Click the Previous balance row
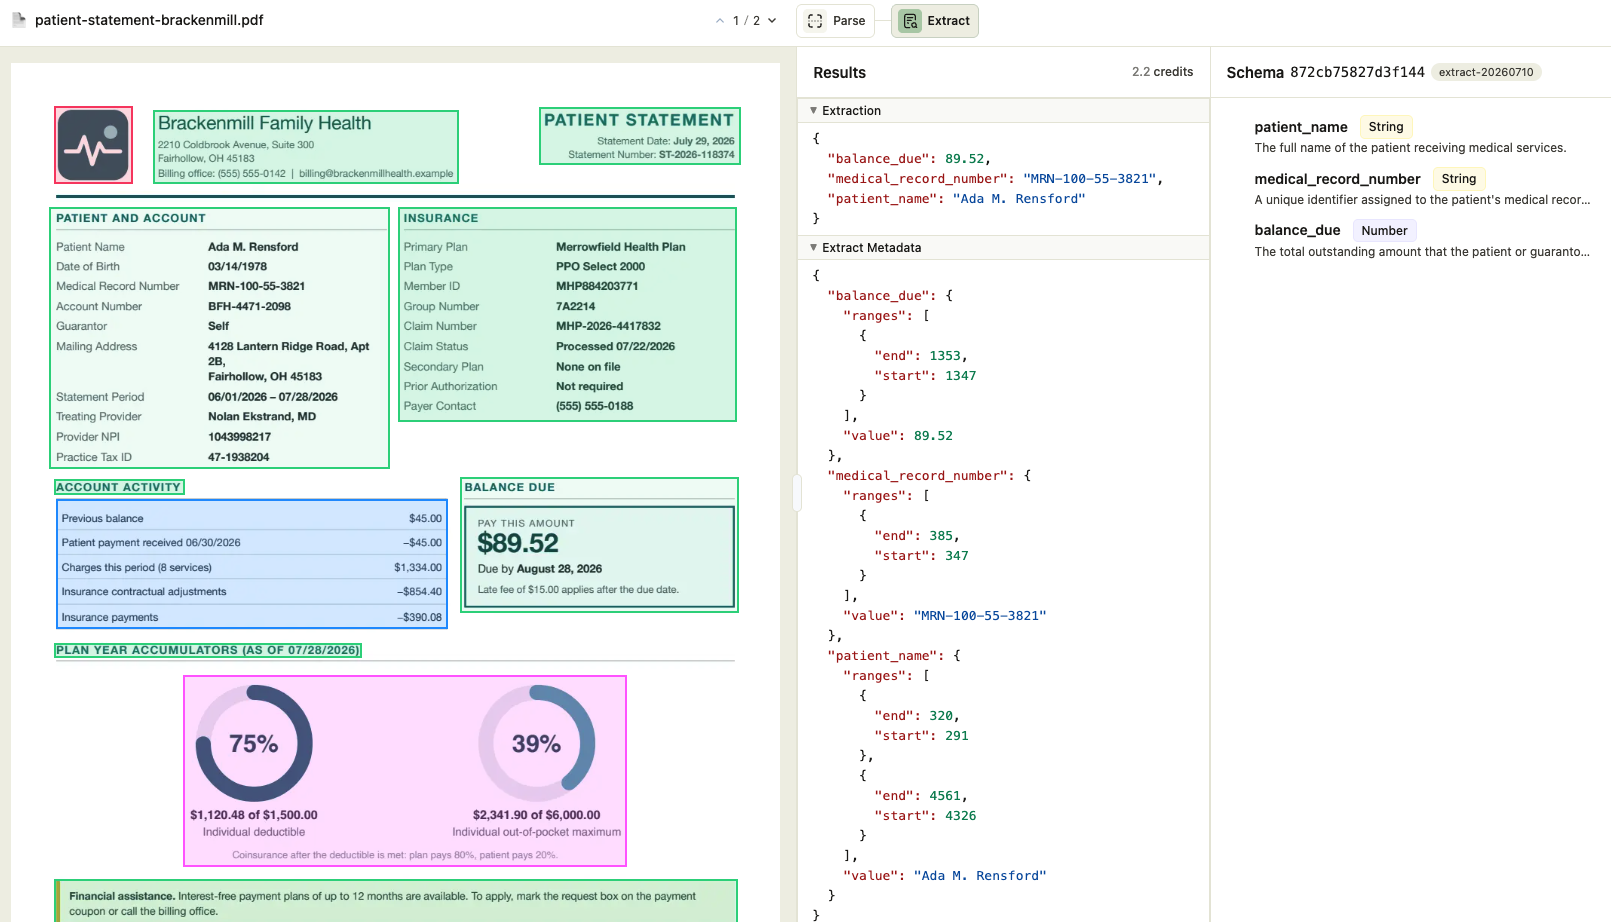Viewport: 1611px width, 922px height. (252, 518)
